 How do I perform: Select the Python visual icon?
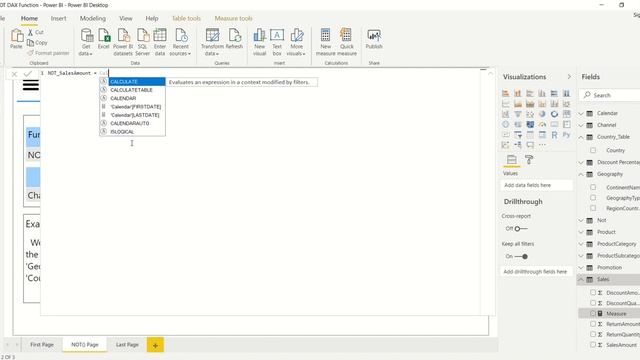567,135
